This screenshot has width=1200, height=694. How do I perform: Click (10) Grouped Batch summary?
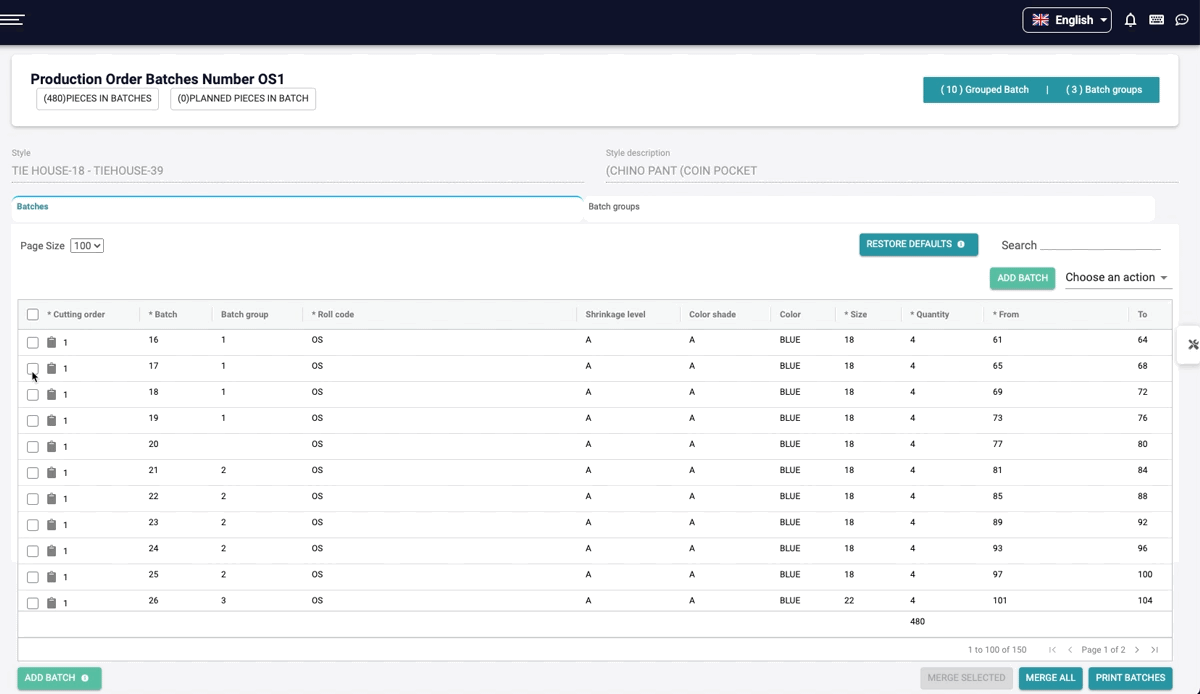pos(984,90)
